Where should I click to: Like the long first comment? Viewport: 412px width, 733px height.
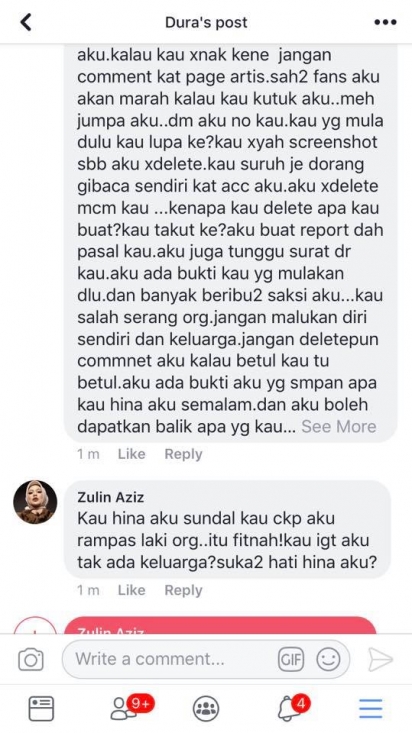point(131,454)
